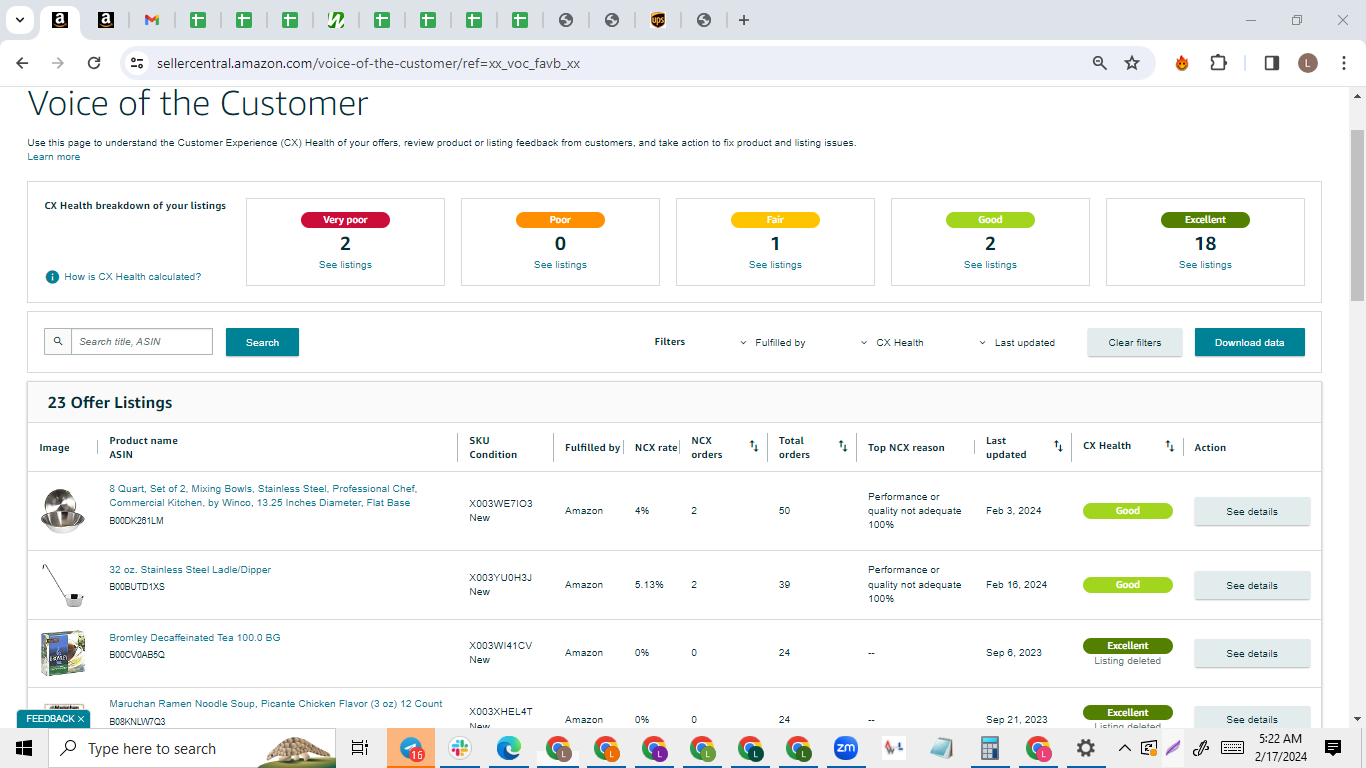Open Microsoft Edge from the taskbar
The height and width of the screenshot is (768, 1366).
click(x=509, y=748)
